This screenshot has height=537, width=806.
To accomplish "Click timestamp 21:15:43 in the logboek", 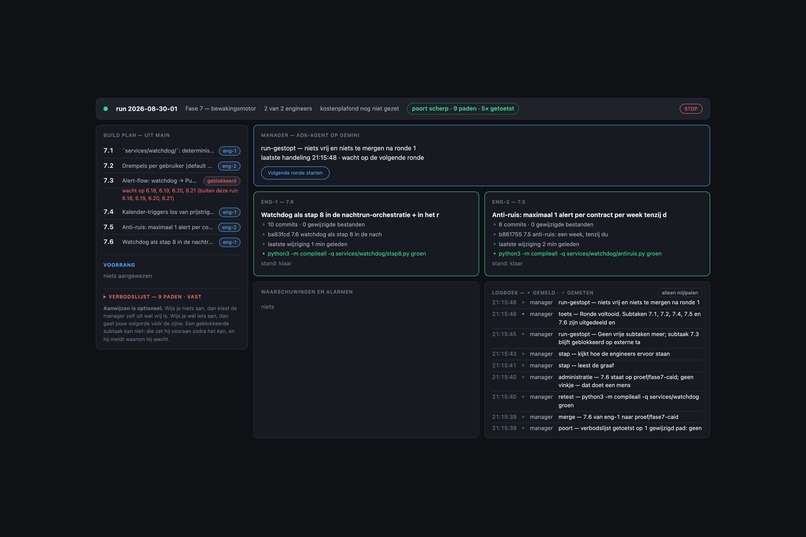I will click(x=504, y=354).
